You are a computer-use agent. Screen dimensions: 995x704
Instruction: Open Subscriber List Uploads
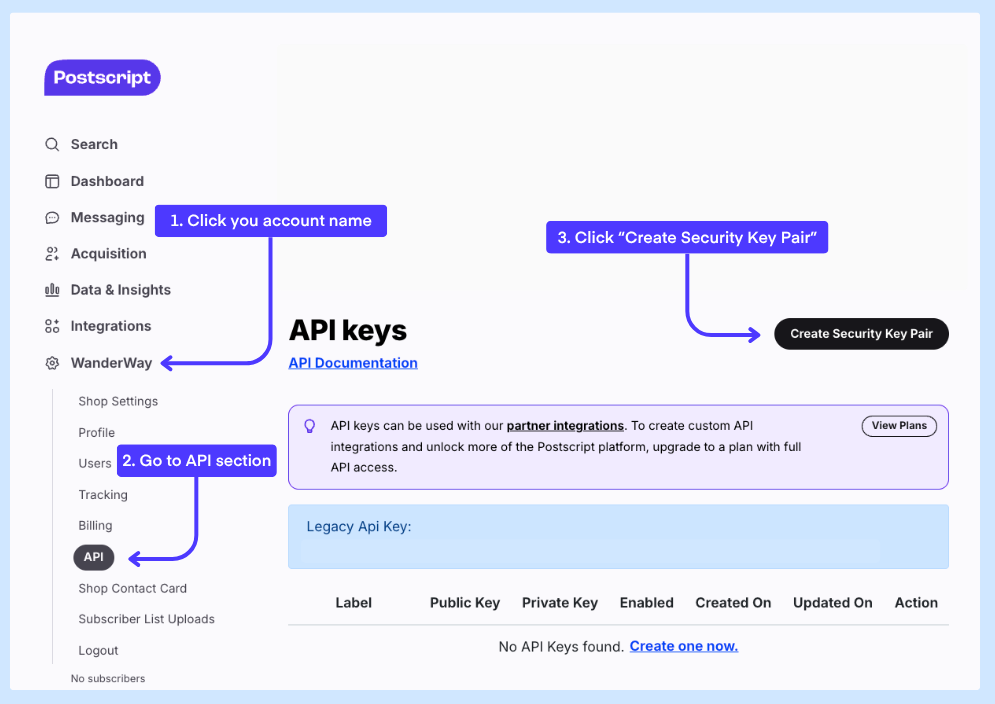(147, 619)
